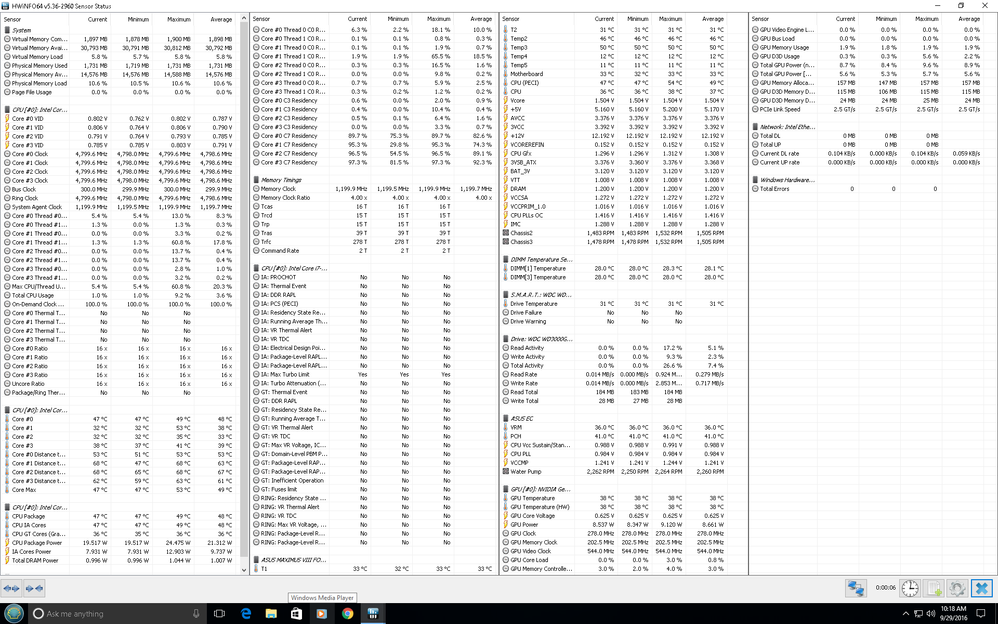
Task: Select the DIMM Temperature Se... group header
Action: pos(624,260)
